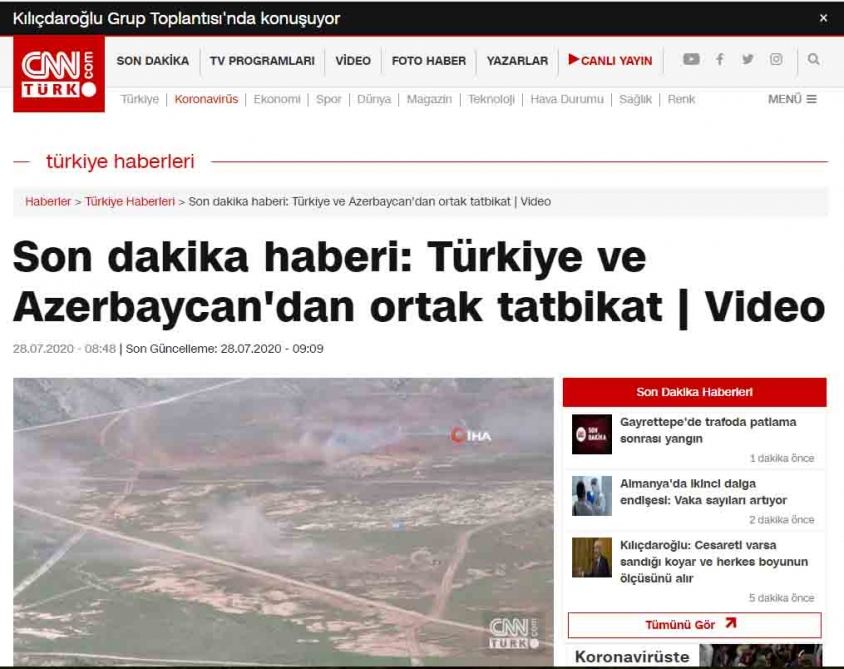Go to Ekonomi category
Screen dimensions: 844x669
(x=277, y=99)
